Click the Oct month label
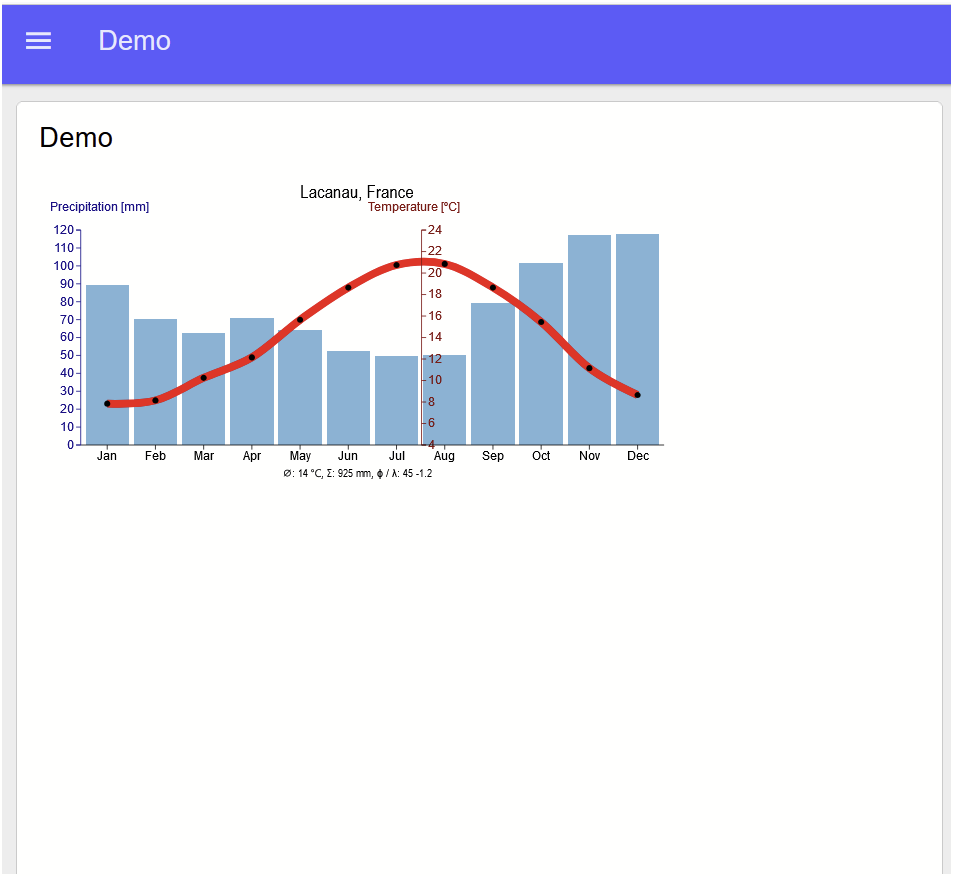This screenshot has height=876, width=953. (541, 456)
